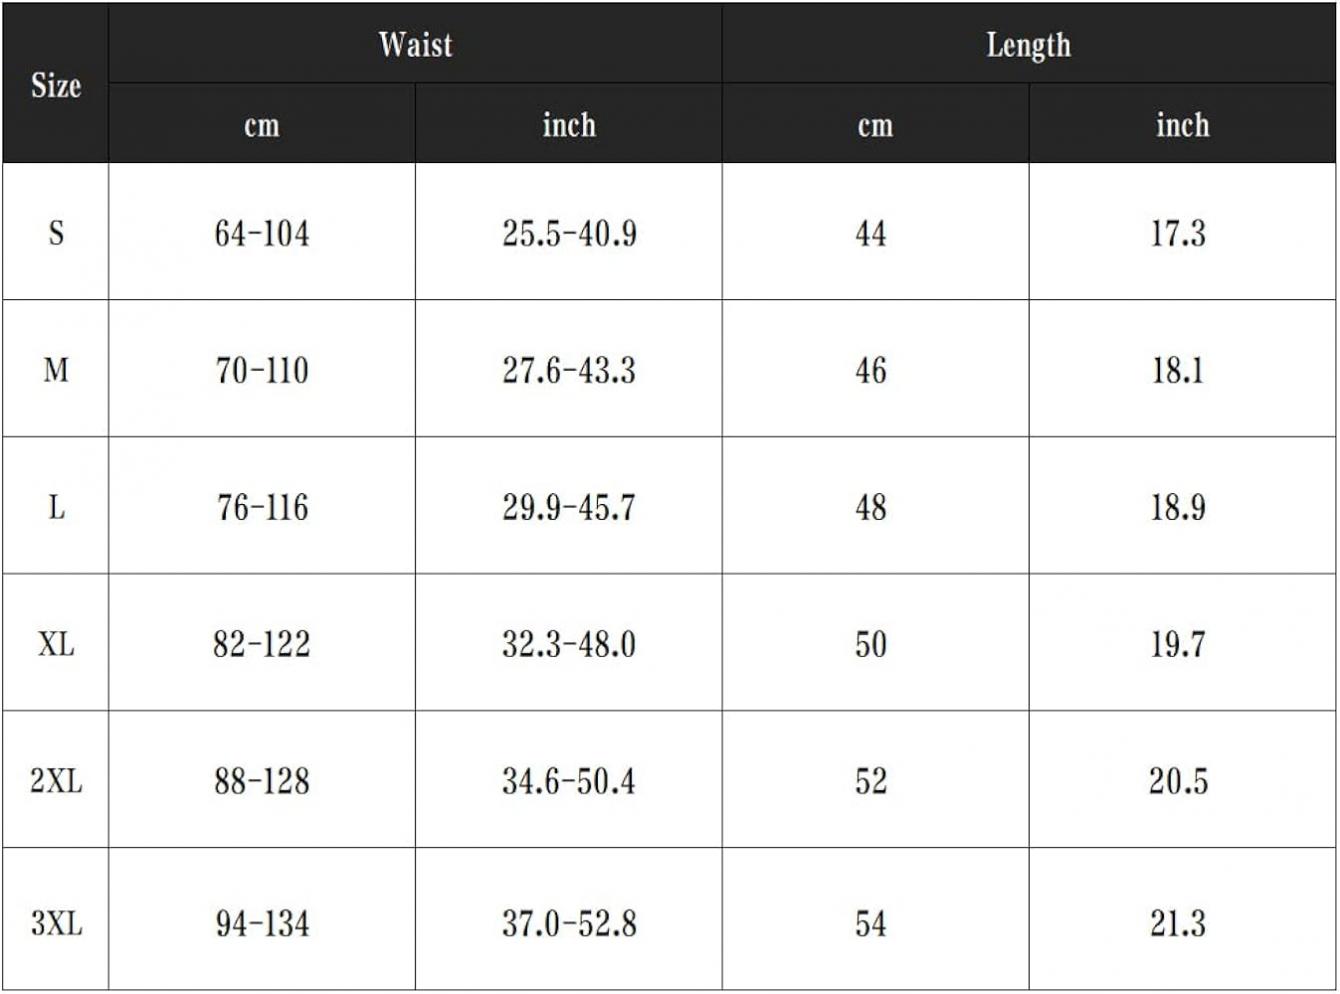Select the size M row label
The width and height of the screenshot is (1340, 994).
click(56, 370)
